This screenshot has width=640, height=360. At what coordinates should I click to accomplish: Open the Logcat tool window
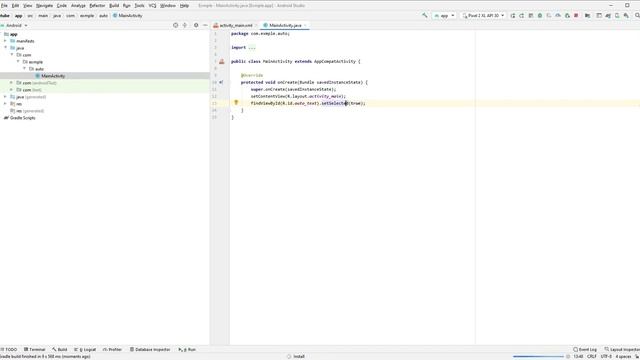coord(85,350)
